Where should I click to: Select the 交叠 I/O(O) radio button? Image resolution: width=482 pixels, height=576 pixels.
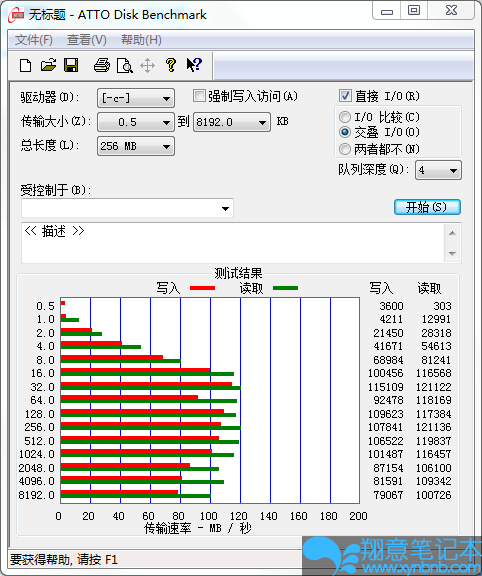pyautogui.click(x=345, y=132)
